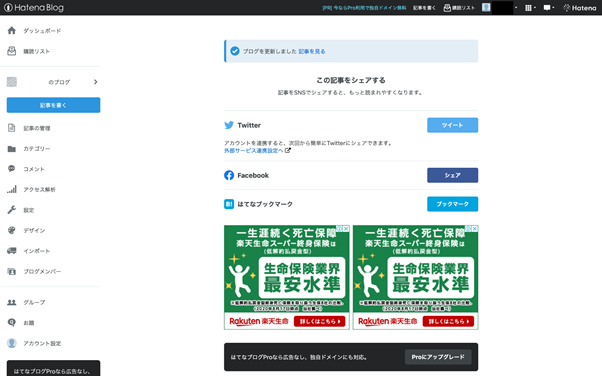Click the Hatena Blog logo
This screenshot has height=376, width=602.
click(34, 7)
